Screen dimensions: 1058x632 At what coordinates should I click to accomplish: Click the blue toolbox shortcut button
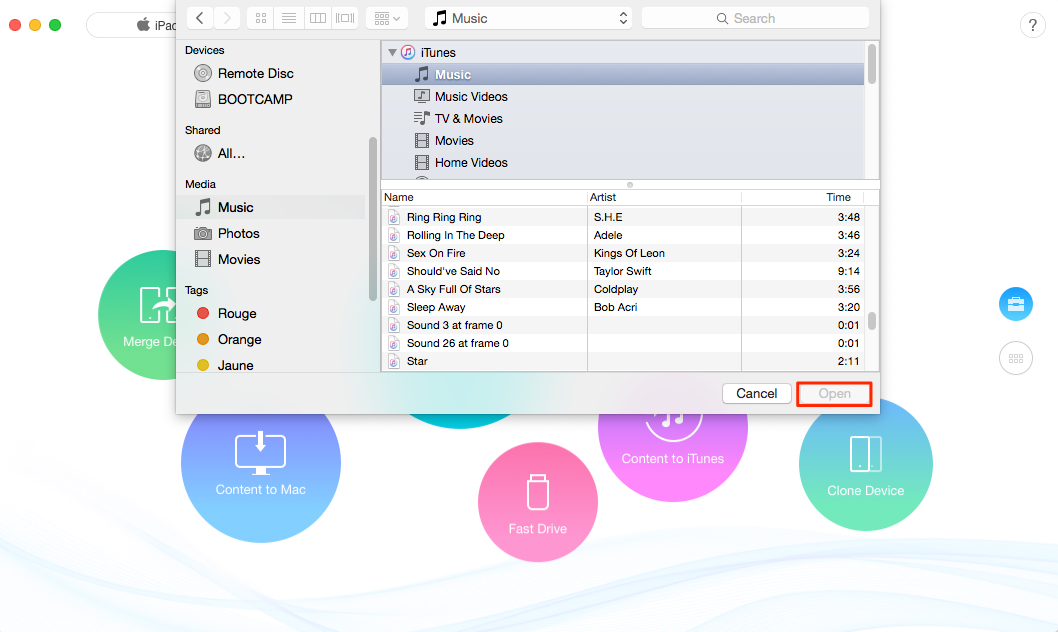(x=1015, y=304)
